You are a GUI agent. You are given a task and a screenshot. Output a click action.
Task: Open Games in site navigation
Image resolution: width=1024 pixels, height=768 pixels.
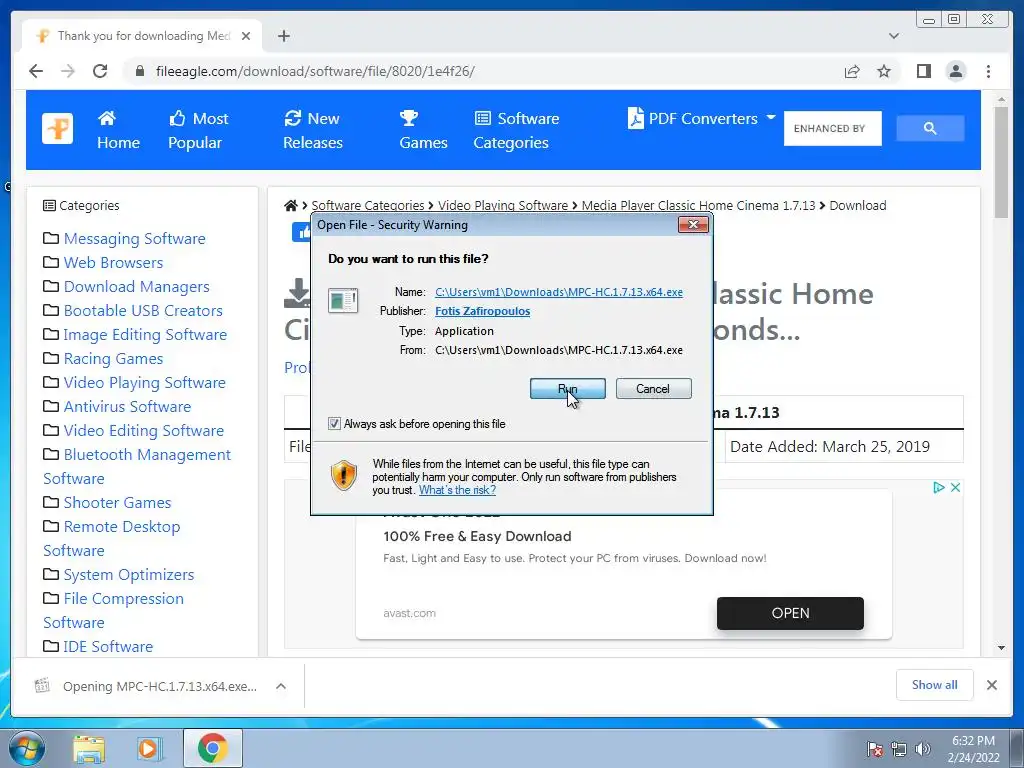tap(423, 130)
